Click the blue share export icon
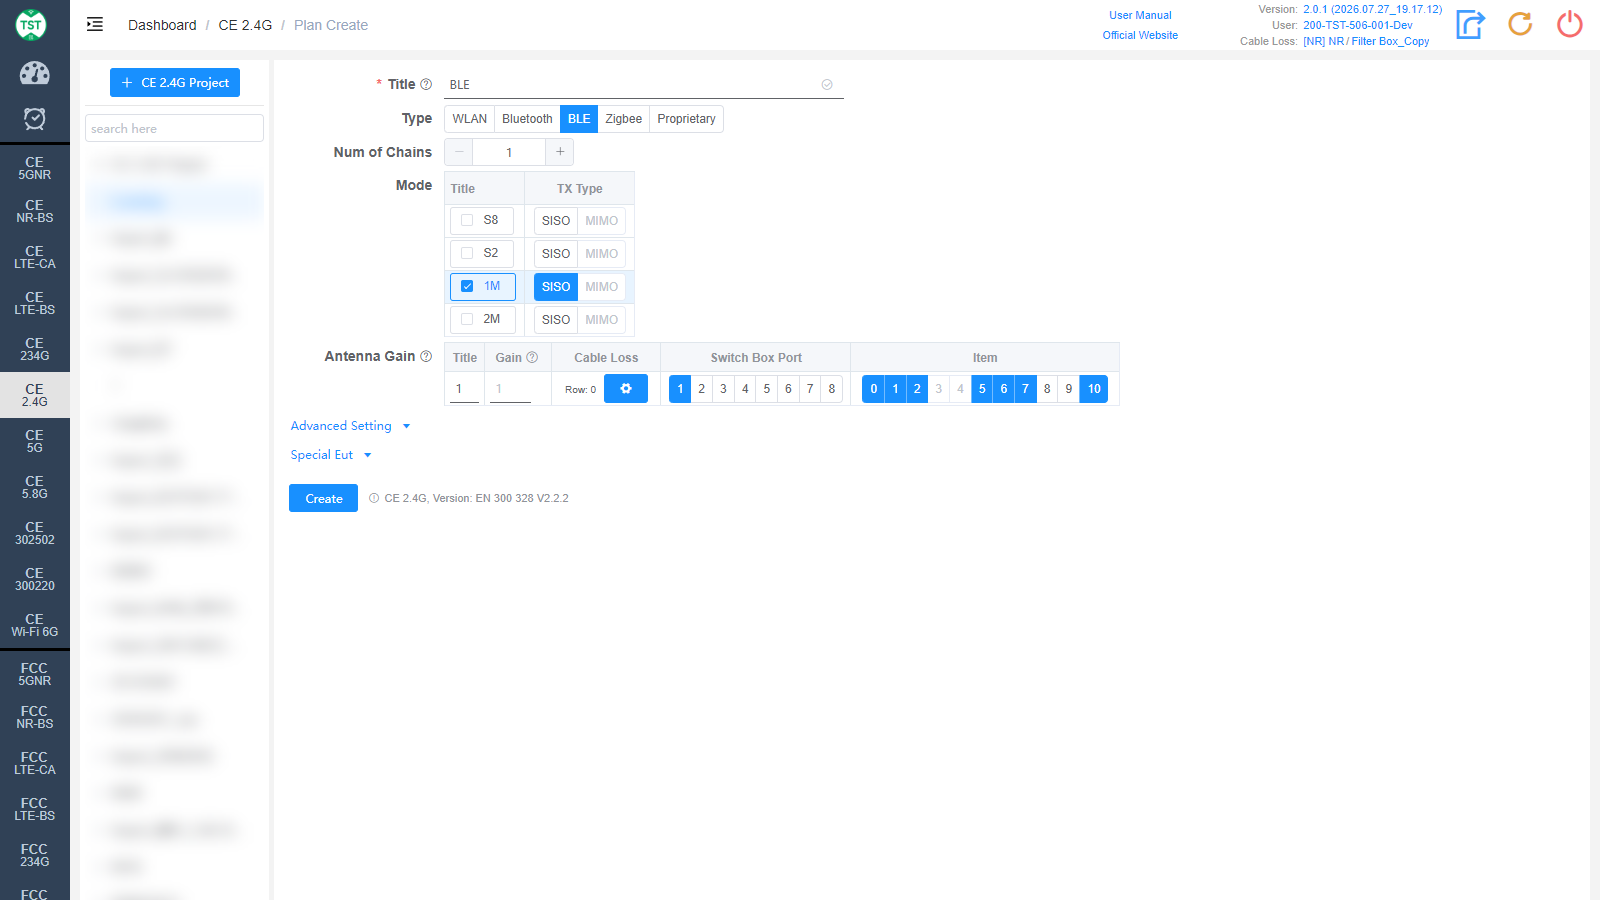 pyautogui.click(x=1470, y=24)
